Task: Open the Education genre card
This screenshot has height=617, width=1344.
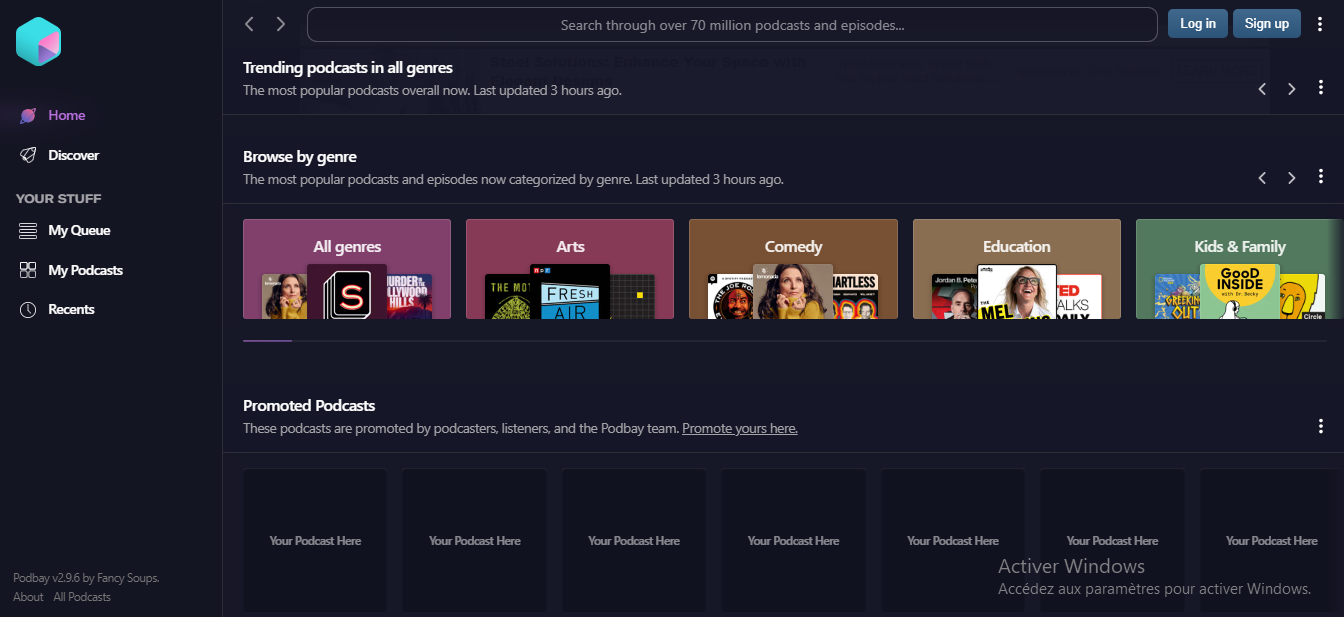Action: (x=1017, y=269)
